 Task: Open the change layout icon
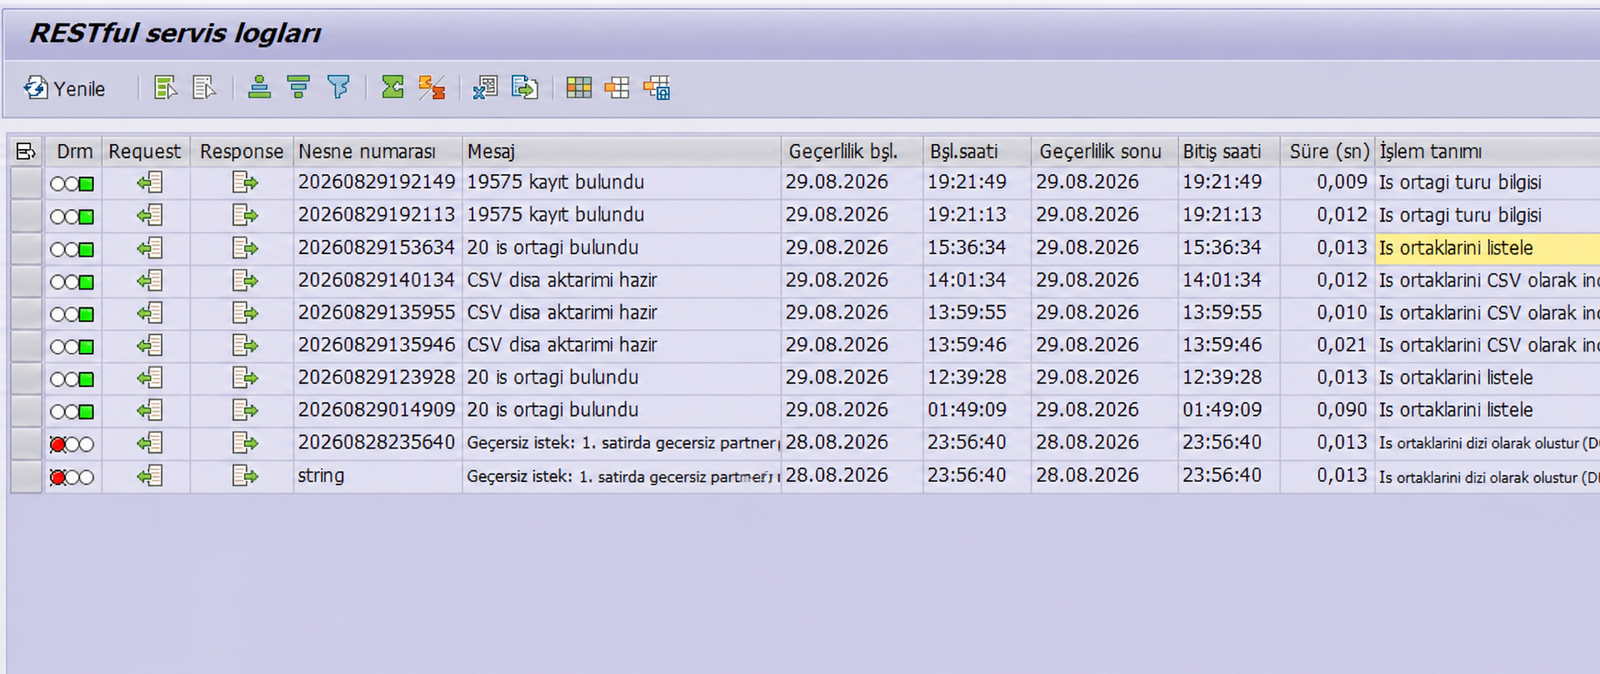(x=617, y=88)
